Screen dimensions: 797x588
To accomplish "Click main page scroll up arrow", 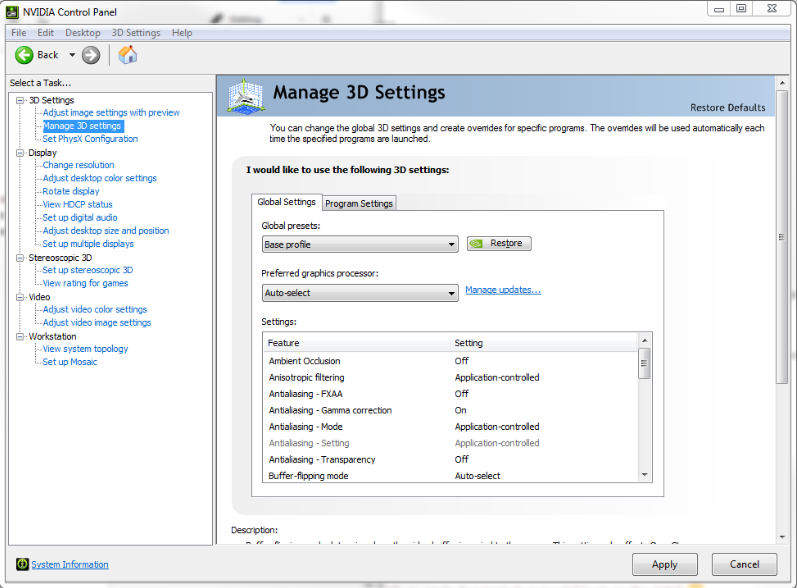I will 782,83.
